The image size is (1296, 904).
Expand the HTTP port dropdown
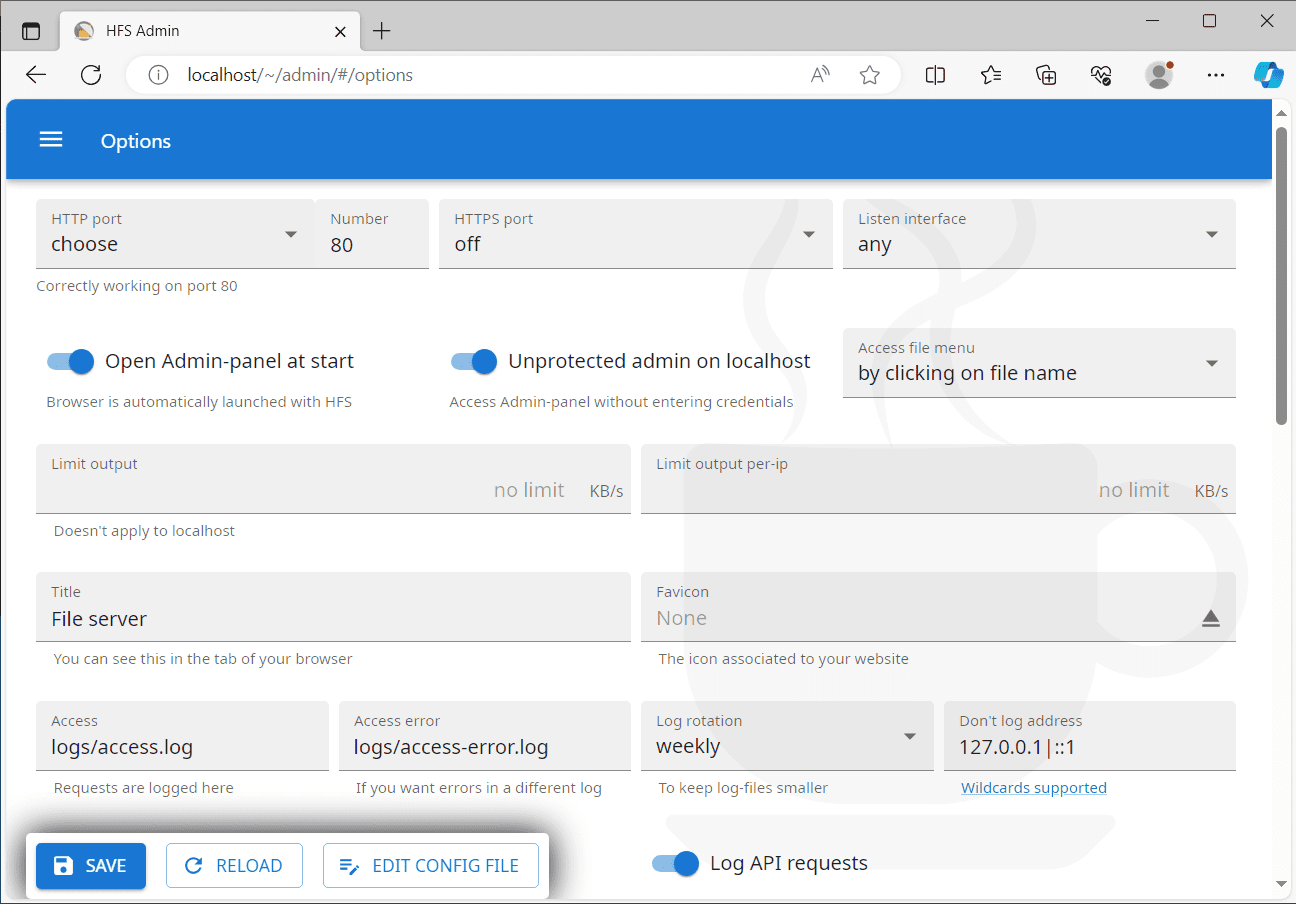click(x=175, y=235)
